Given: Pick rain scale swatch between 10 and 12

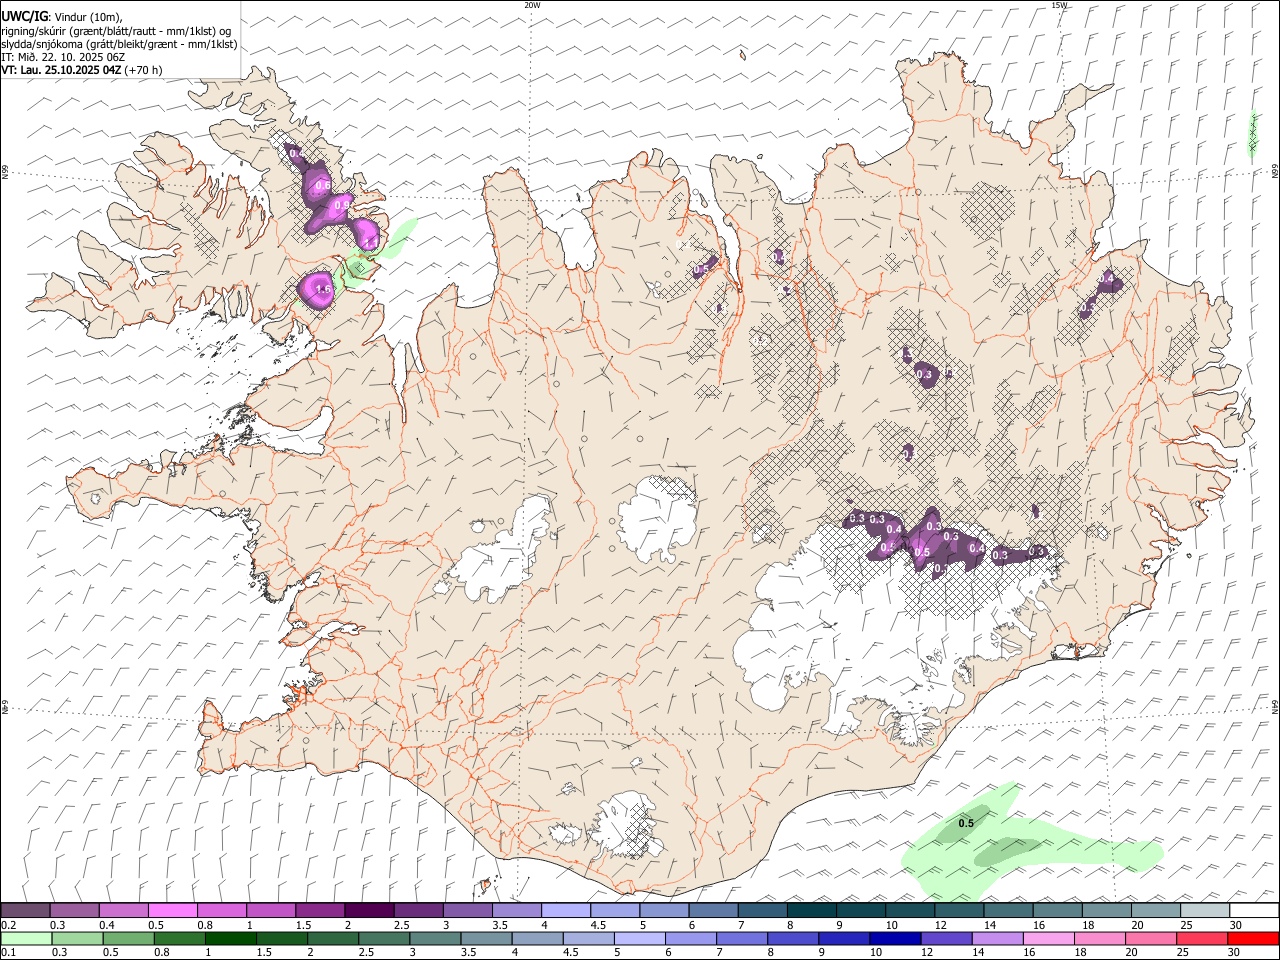Looking at the screenshot, I should (x=893, y=939).
